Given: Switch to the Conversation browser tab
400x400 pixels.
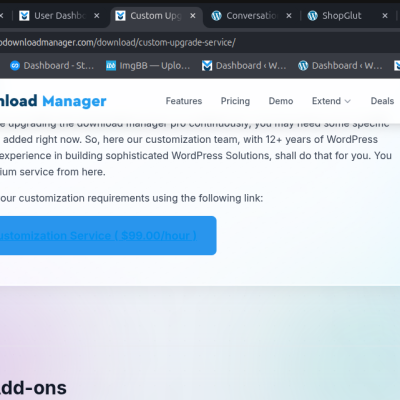Looking at the screenshot, I should click(252, 16).
